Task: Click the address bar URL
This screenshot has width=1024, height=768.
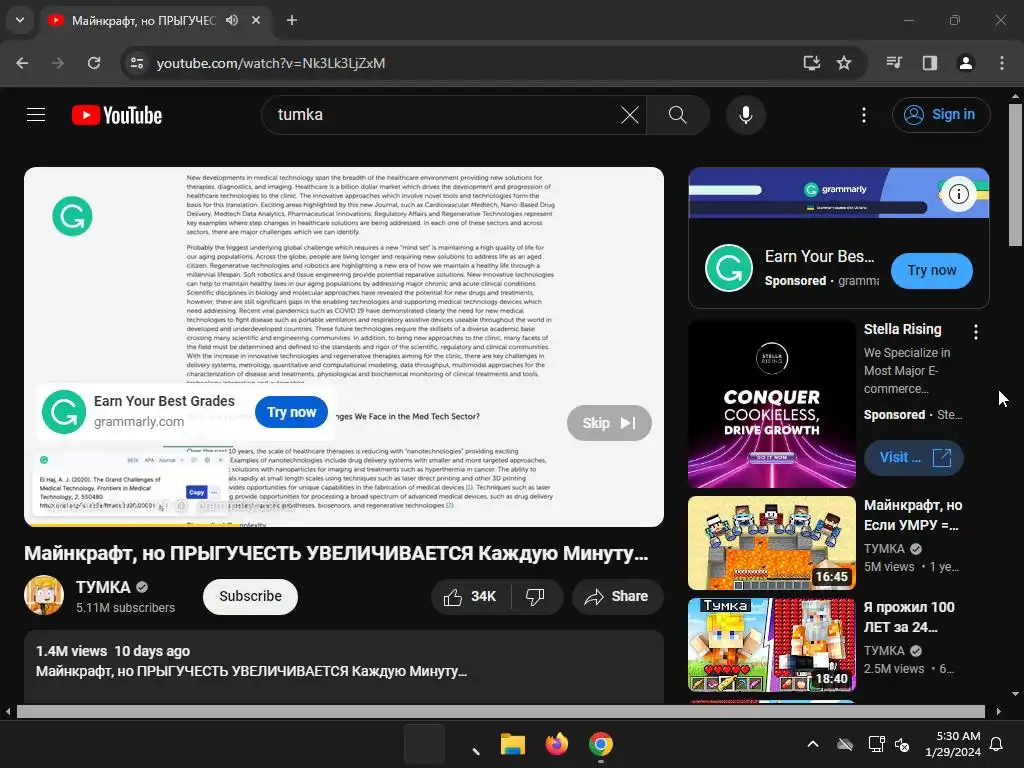Action: click(271, 63)
